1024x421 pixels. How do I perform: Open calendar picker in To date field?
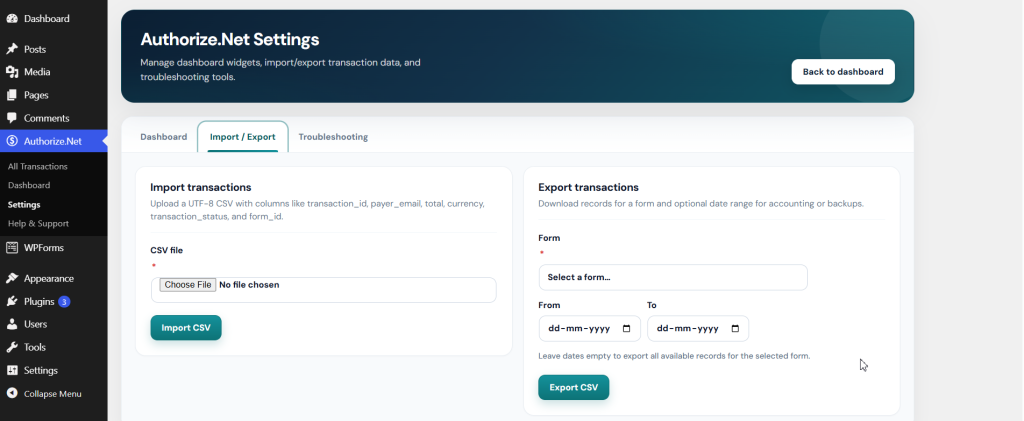(x=735, y=329)
